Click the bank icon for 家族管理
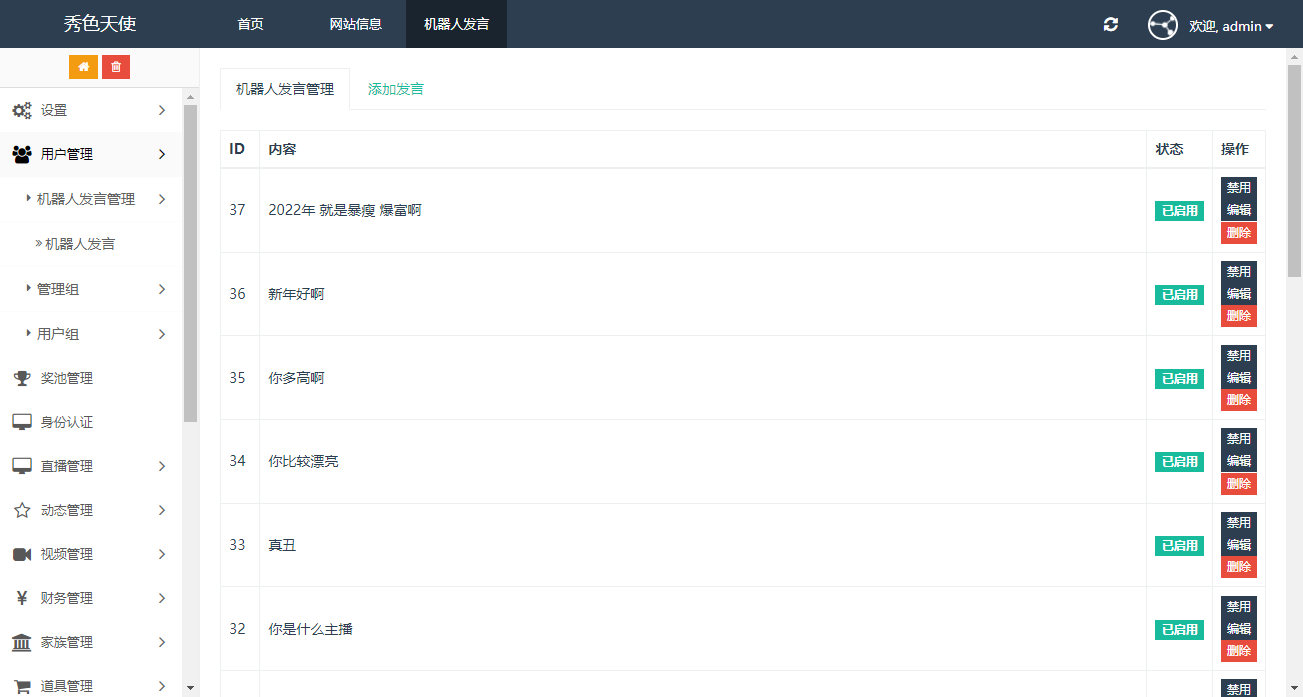 point(21,642)
